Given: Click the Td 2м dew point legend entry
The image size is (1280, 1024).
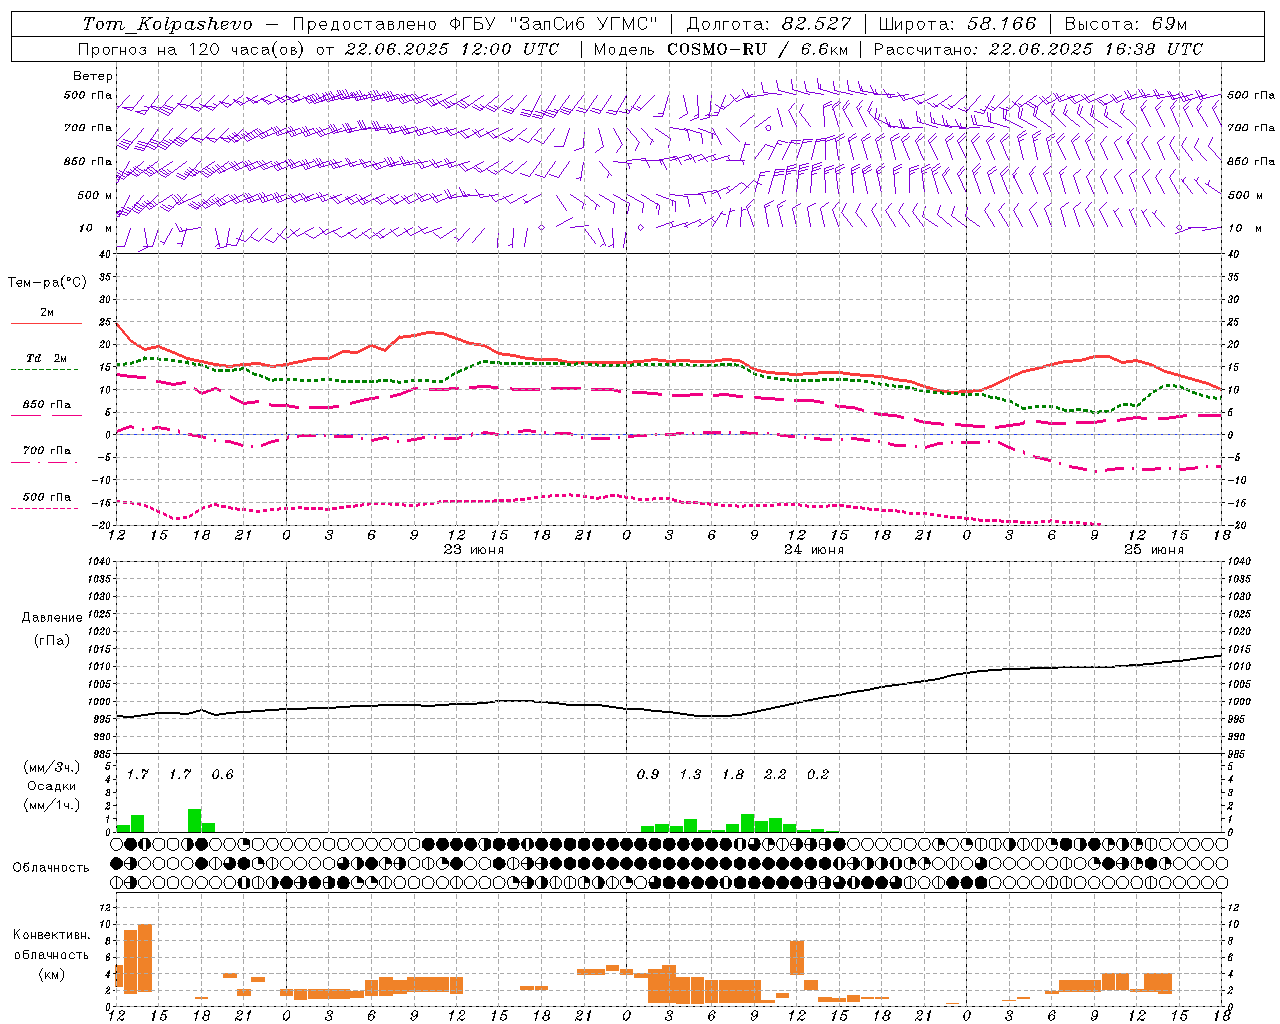Looking at the screenshot, I should tap(46, 358).
